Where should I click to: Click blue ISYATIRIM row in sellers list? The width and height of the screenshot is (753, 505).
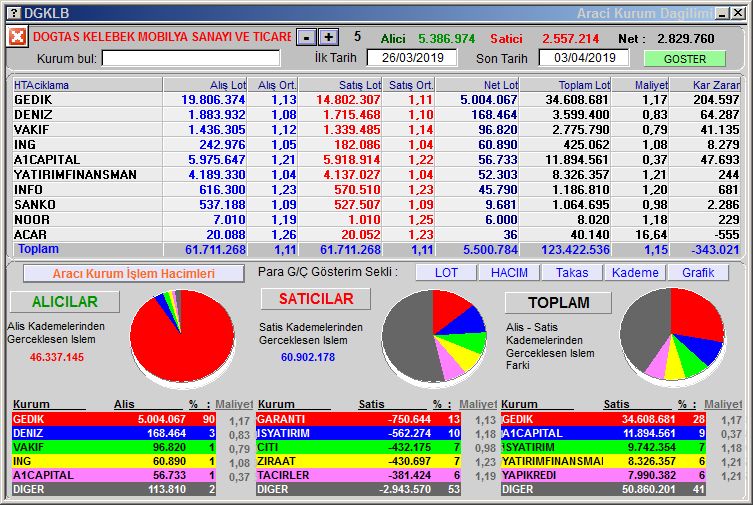tap(358, 433)
